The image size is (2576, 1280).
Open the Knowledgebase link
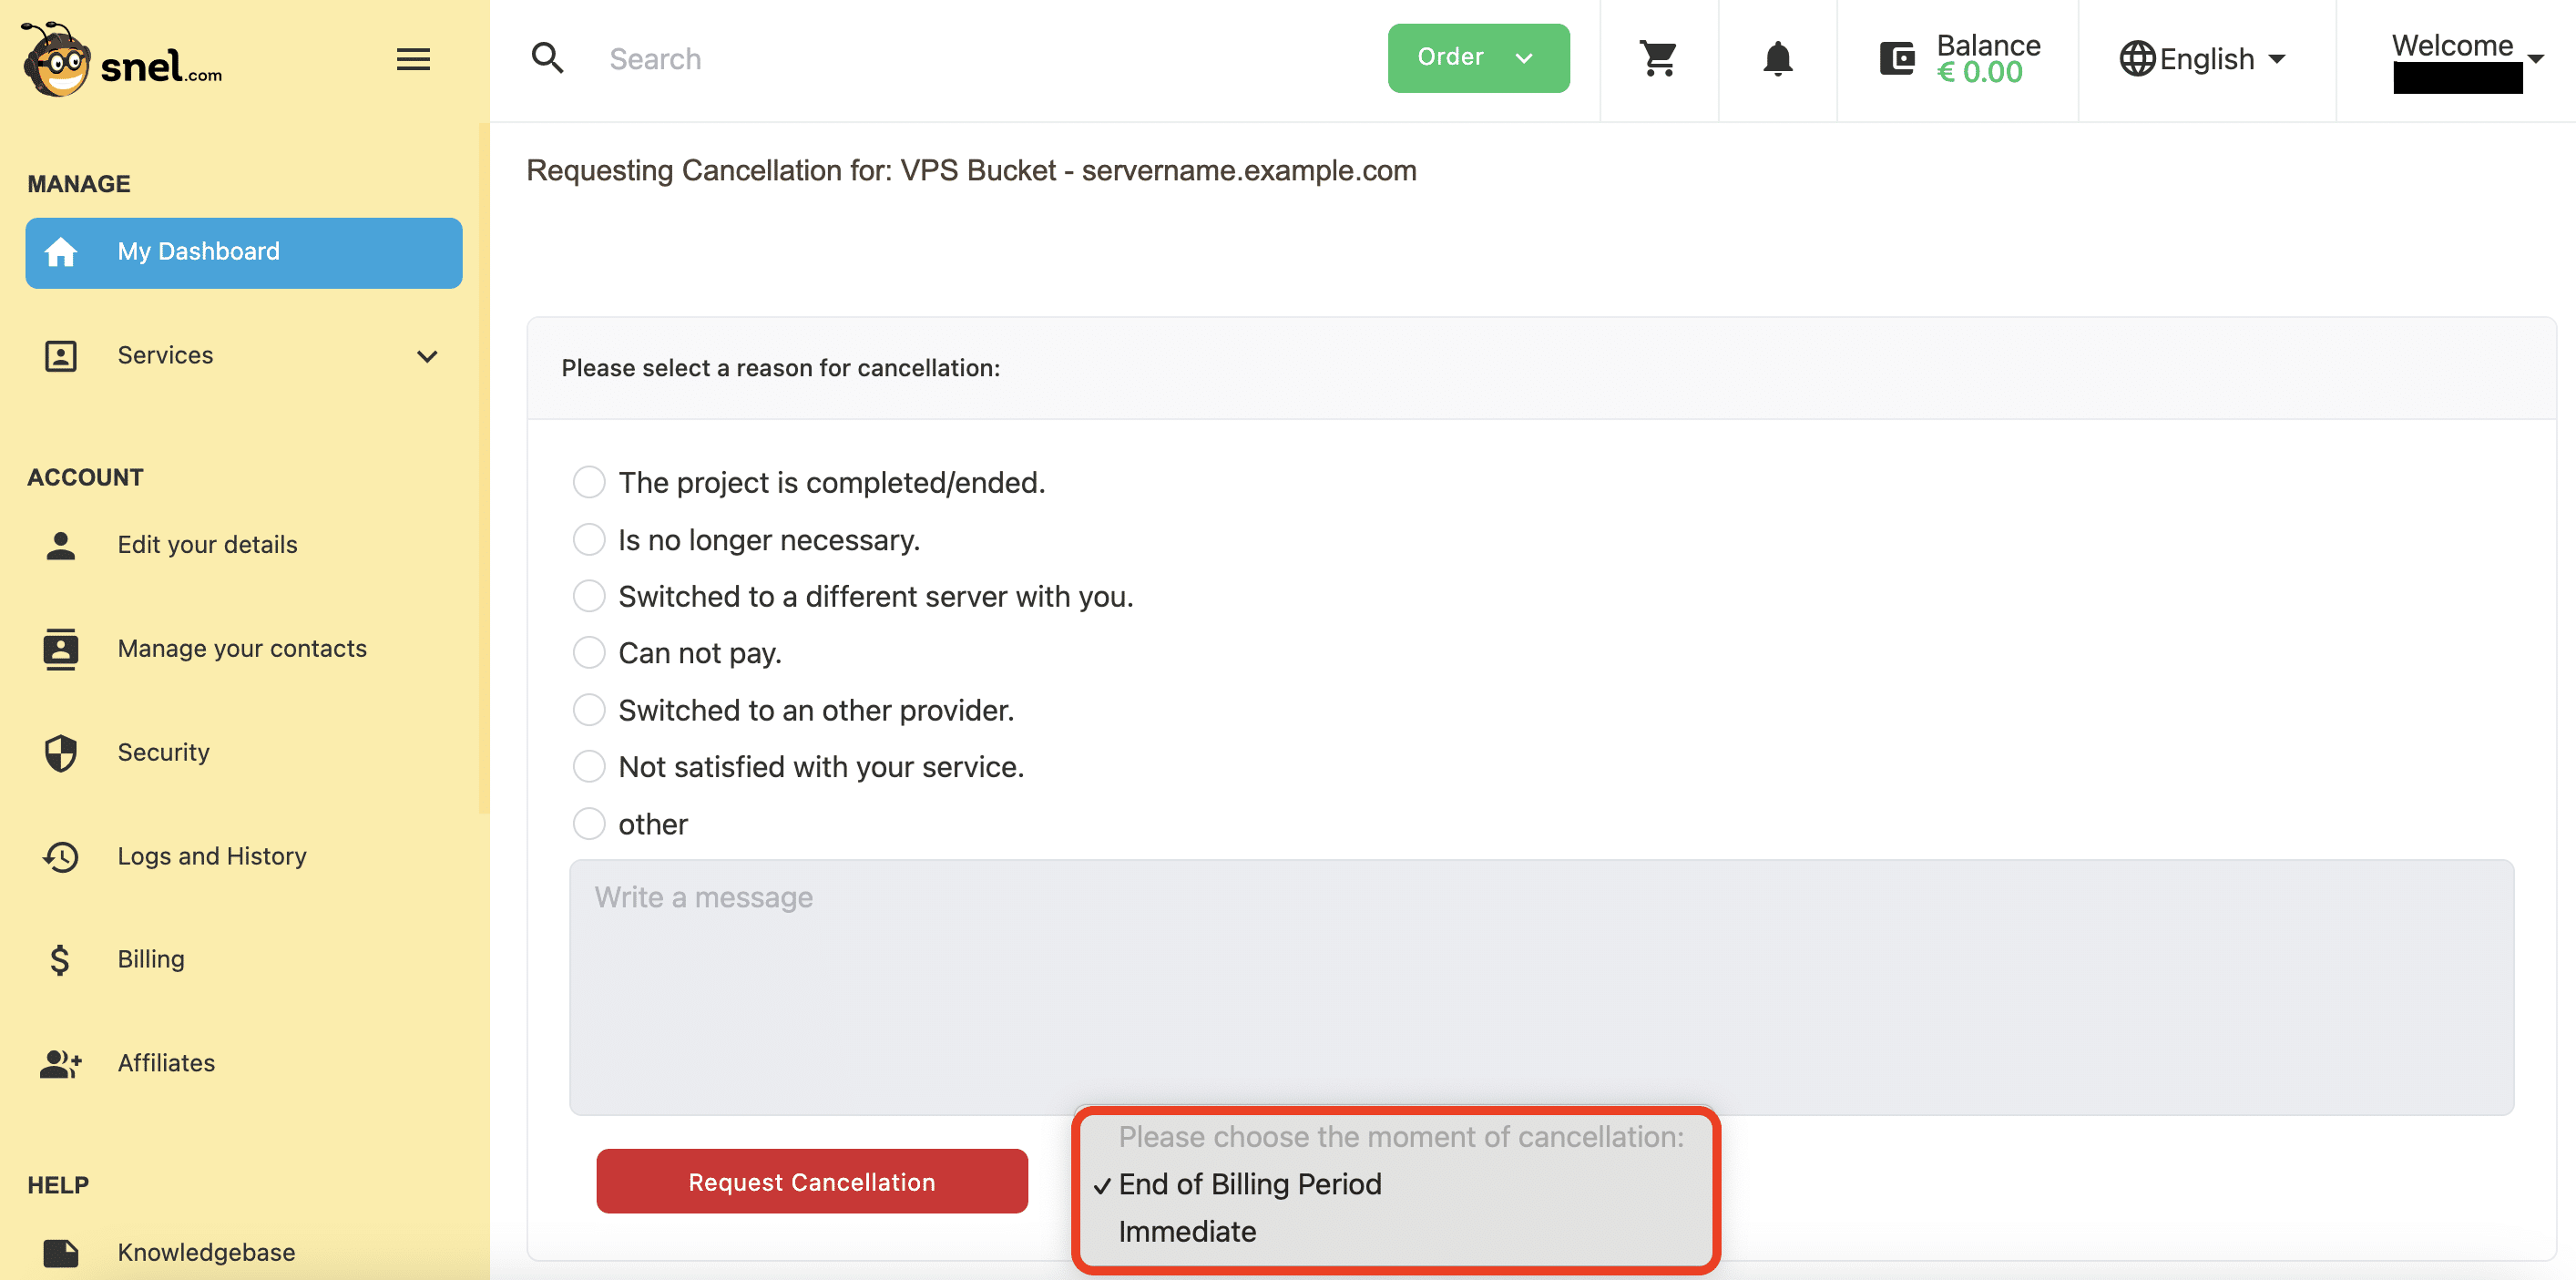click(206, 1253)
